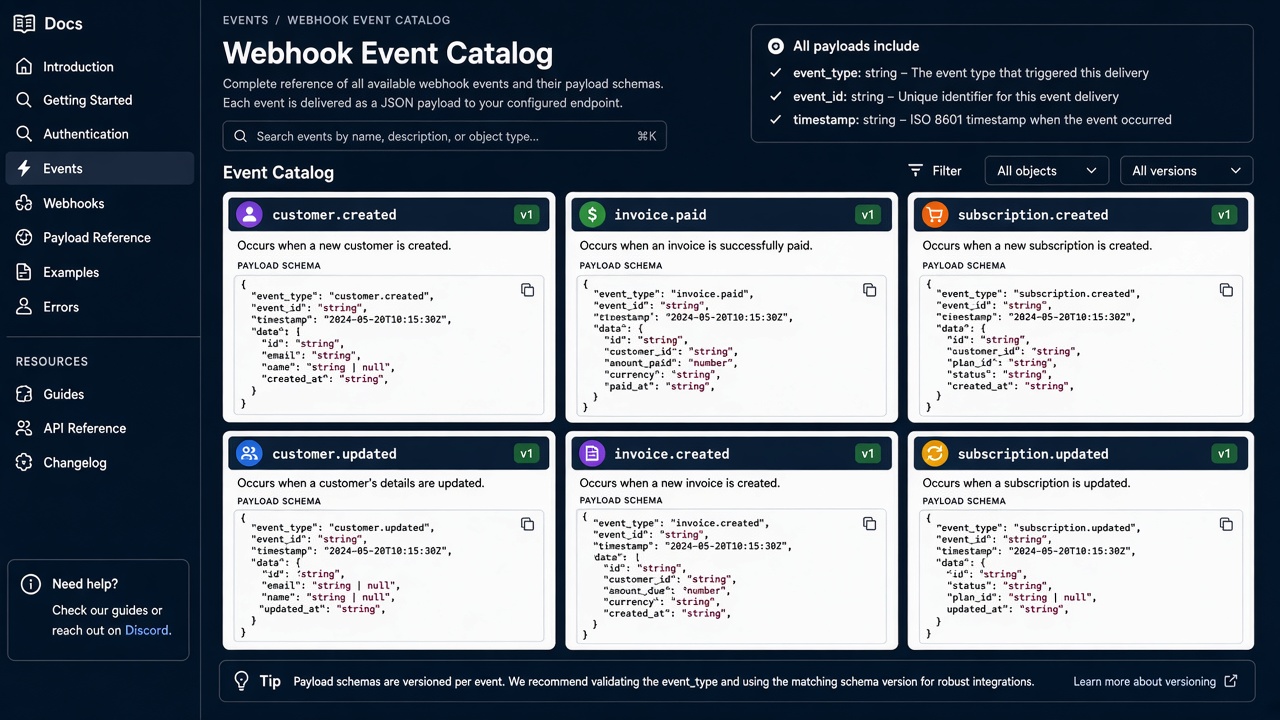Image resolution: width=1280 pixels, height=720 pixels.
Task: Click the EVENTS breadcrumb
Action: pos(245,20)
